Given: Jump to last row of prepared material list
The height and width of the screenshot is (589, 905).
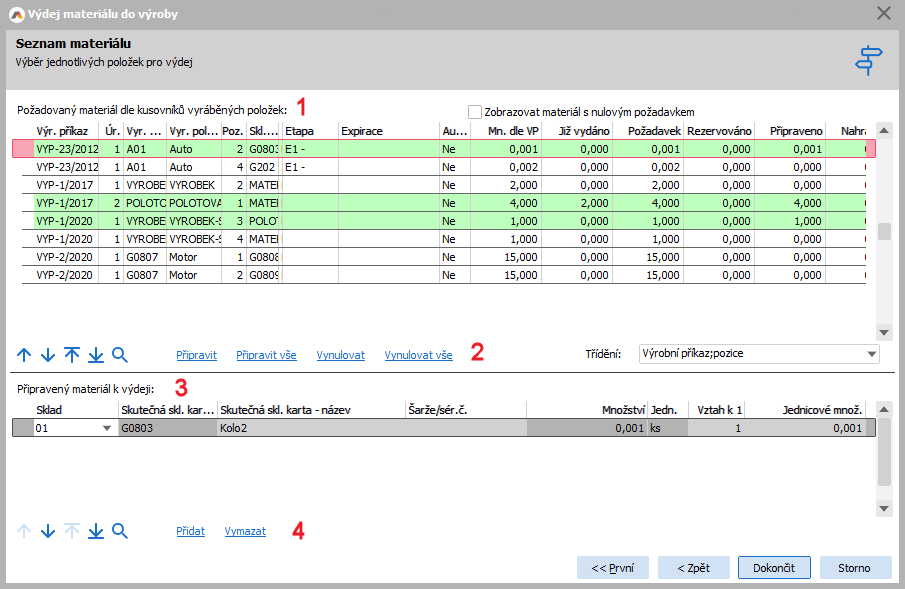Looking at the screenshot, I should pyautogui.click(x=96, y=531).
